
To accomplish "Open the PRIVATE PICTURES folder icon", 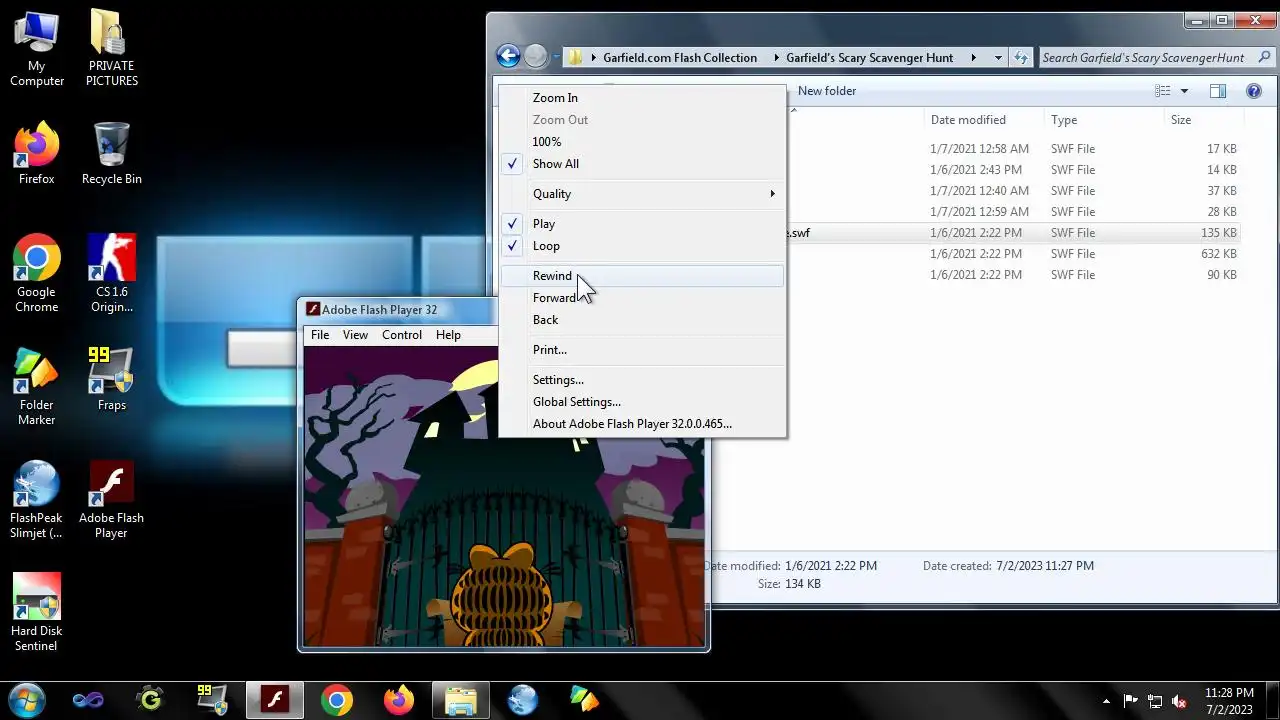I will 111,48.
